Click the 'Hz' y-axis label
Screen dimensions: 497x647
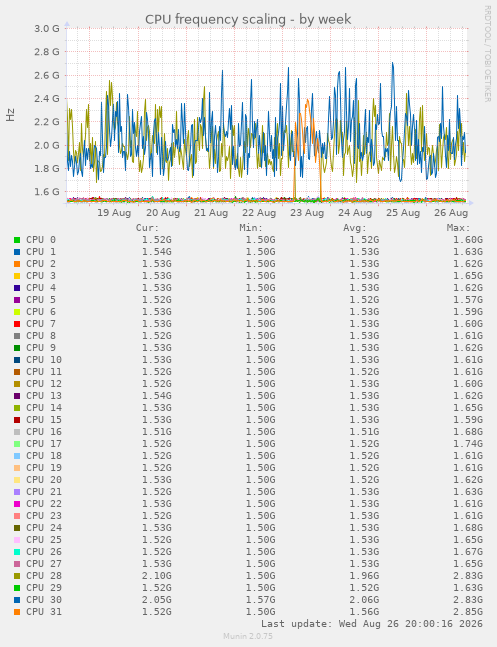[x=10, y=115]
